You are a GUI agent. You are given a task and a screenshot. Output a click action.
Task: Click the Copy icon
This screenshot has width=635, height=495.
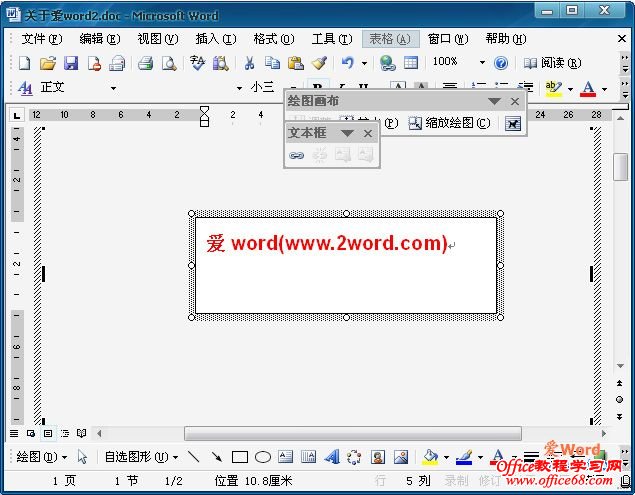(272, 63)
